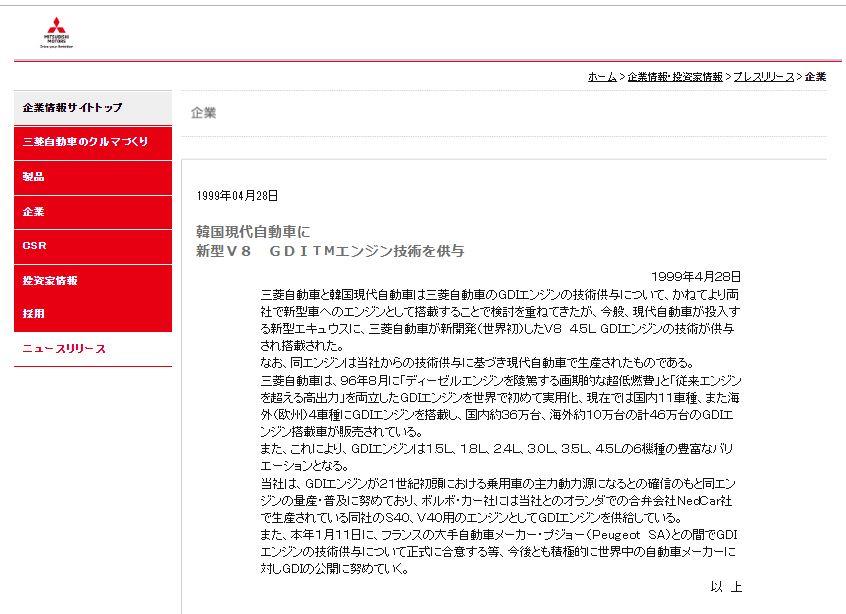Click the current 企業 breadcrumb text
The width and height of the screenshot is (846, 614).
pyautogui.click(x=815, y=77)
